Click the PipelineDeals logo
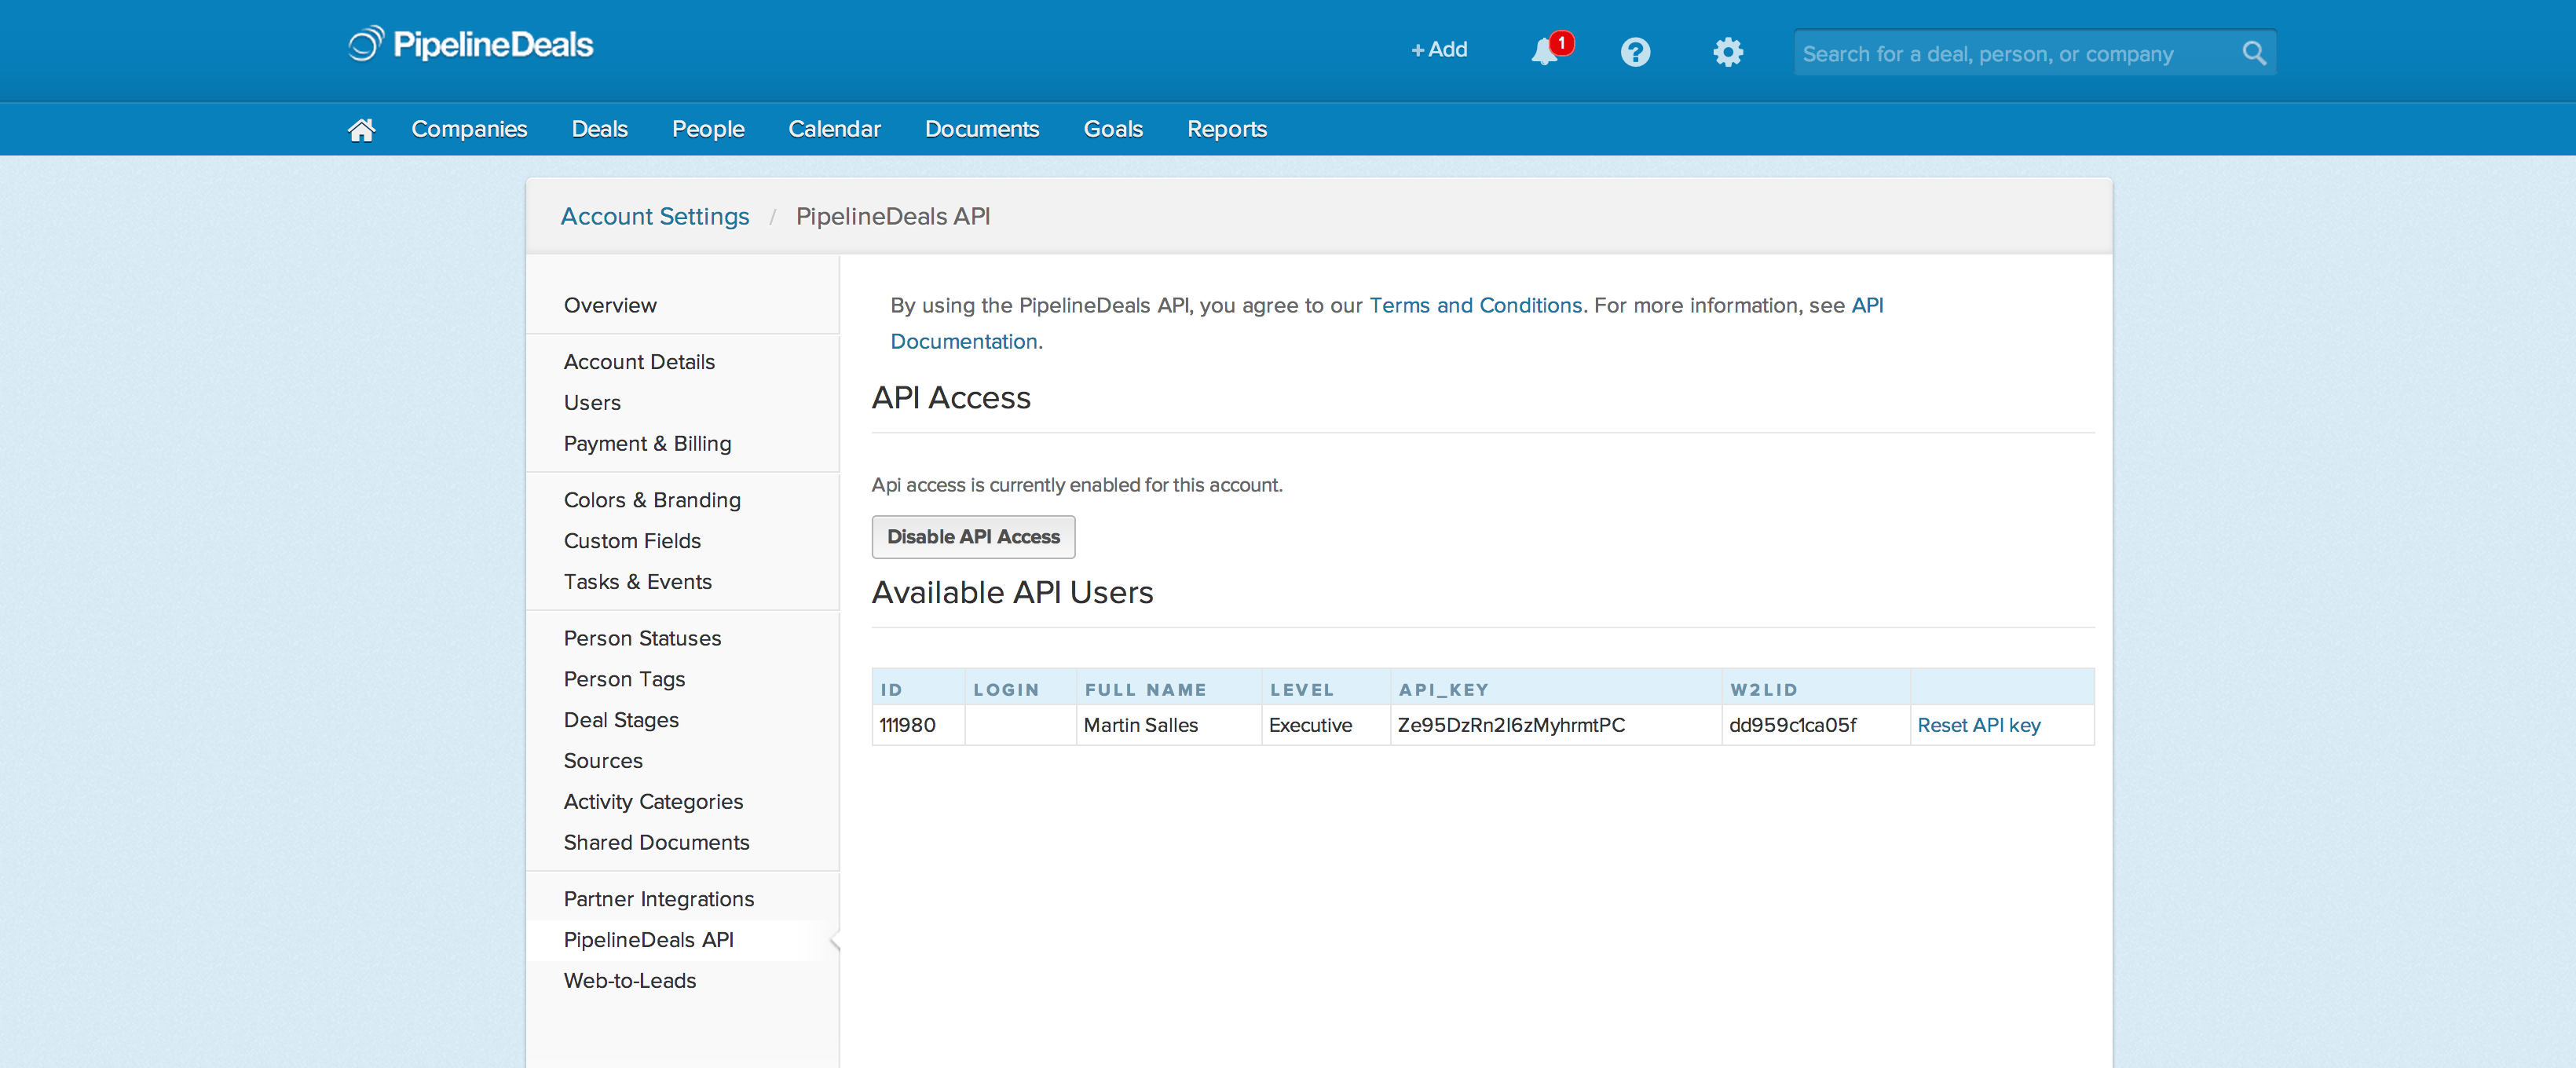 (x=471, y=44)
